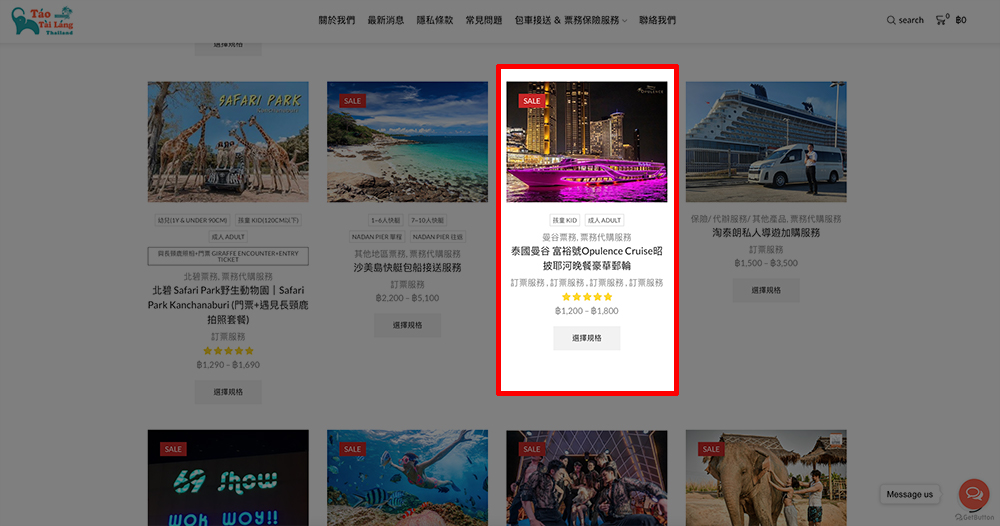Open the cabaret performers product image
The height and width of the screenshot is (526, 1000).
[x=587, y=478]
